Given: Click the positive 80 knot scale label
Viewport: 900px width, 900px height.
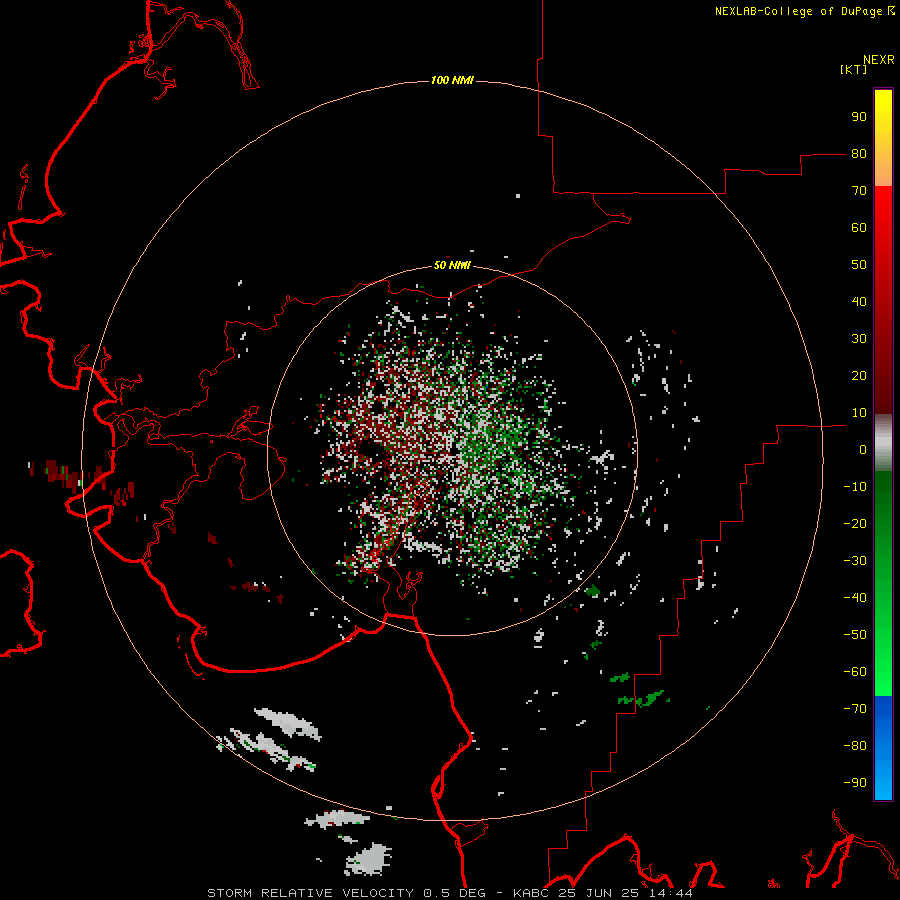Looking at the screenshot, I should (x=859, y=154).
